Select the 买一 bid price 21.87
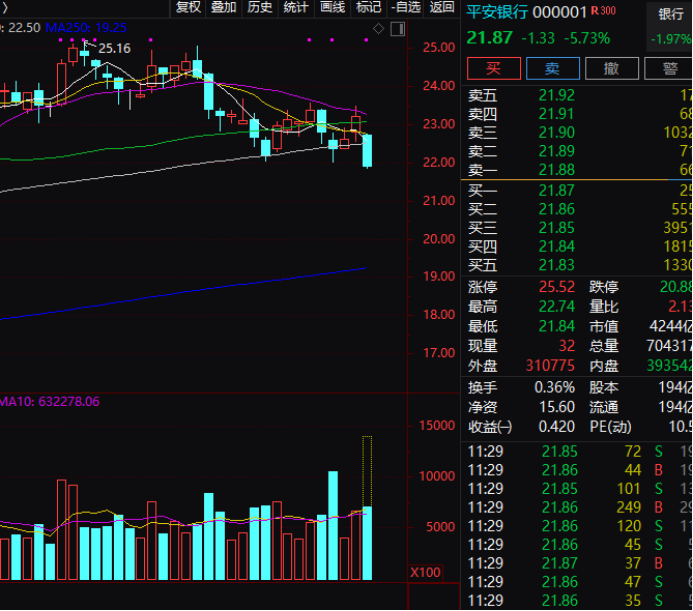 557,190
